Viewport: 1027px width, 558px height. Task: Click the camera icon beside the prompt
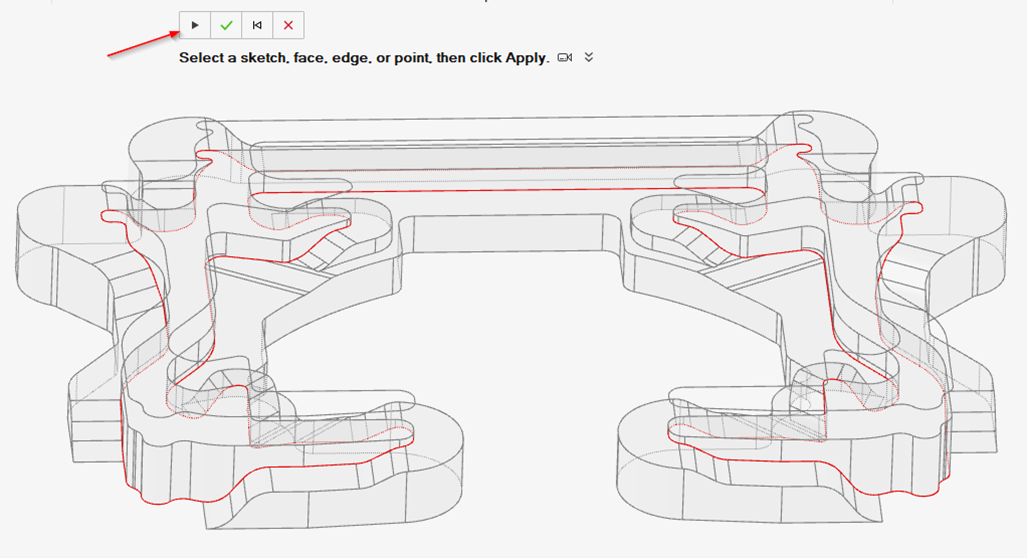pos(565,58)
